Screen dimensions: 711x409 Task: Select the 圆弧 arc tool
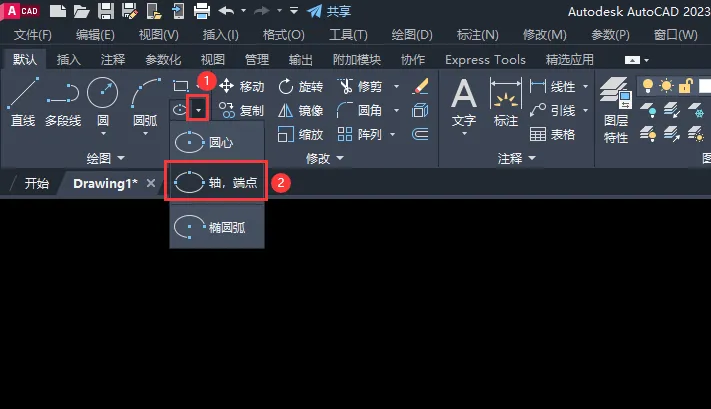[145, 102]
